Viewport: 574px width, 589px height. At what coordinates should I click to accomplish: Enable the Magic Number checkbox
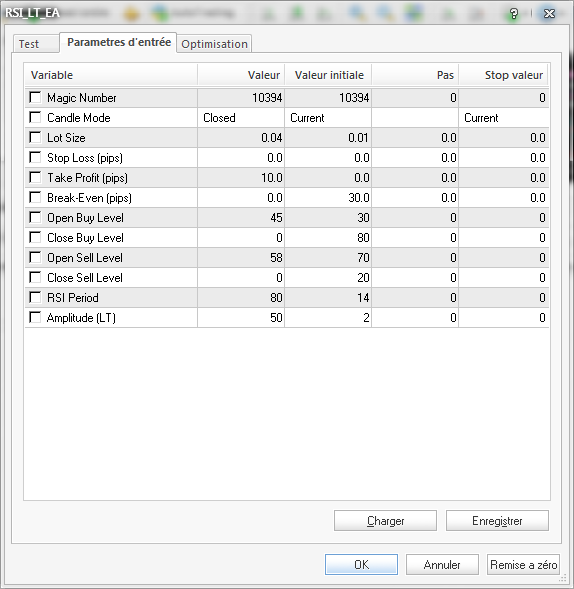click(35, 97)
